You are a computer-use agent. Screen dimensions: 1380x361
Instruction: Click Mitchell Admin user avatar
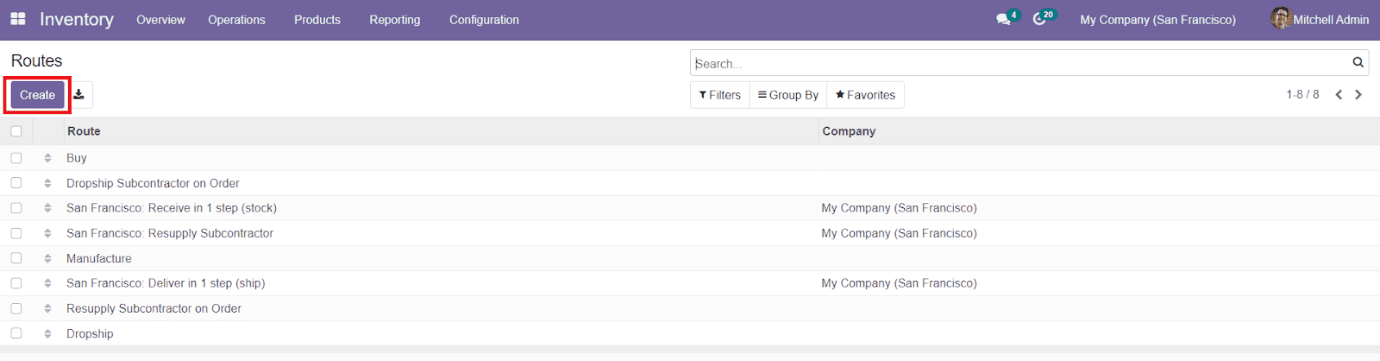point(1280,19)
